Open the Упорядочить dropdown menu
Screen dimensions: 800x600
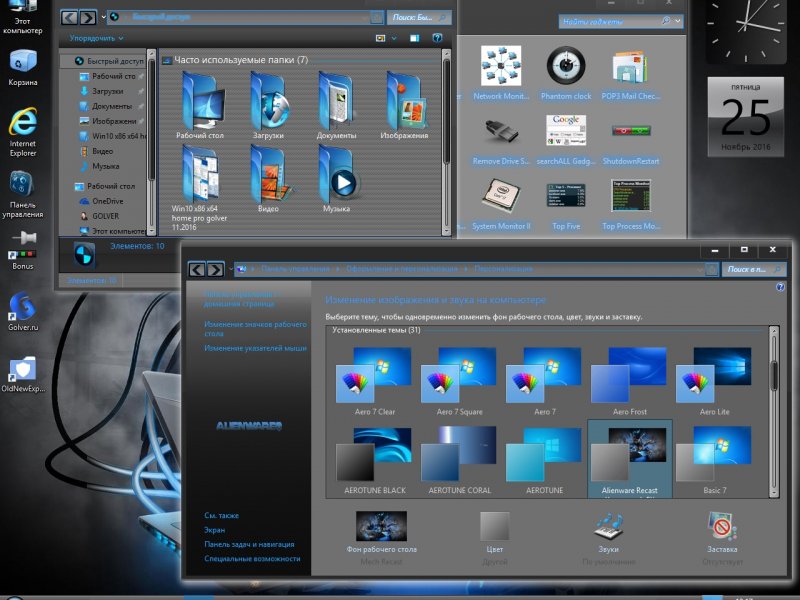click(96, 38)
